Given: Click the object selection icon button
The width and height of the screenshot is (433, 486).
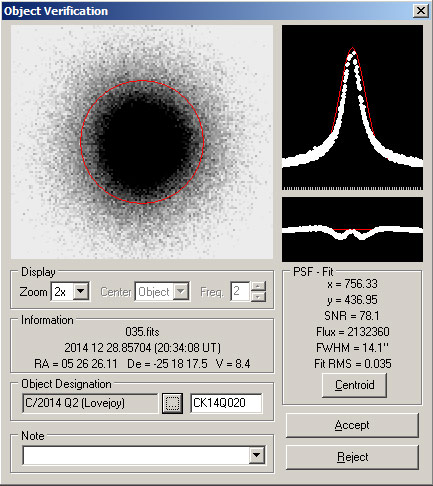Looking at the screenshot, I should click(x=172, y=403).
